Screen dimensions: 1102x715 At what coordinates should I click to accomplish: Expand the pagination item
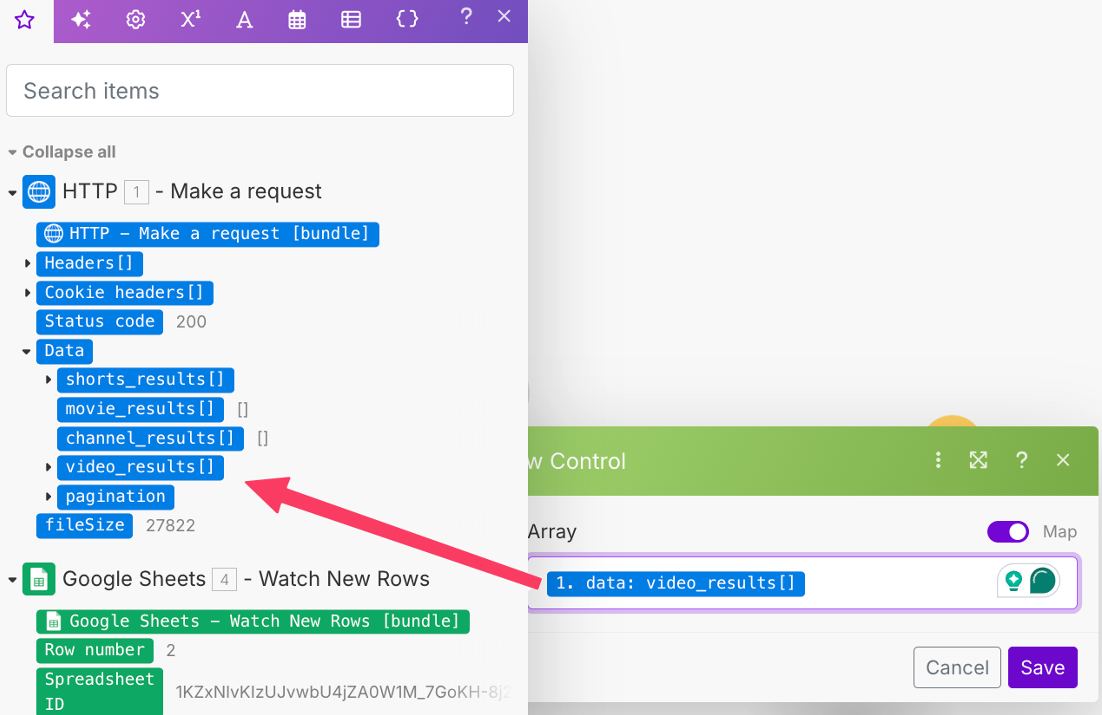[48, 497]
